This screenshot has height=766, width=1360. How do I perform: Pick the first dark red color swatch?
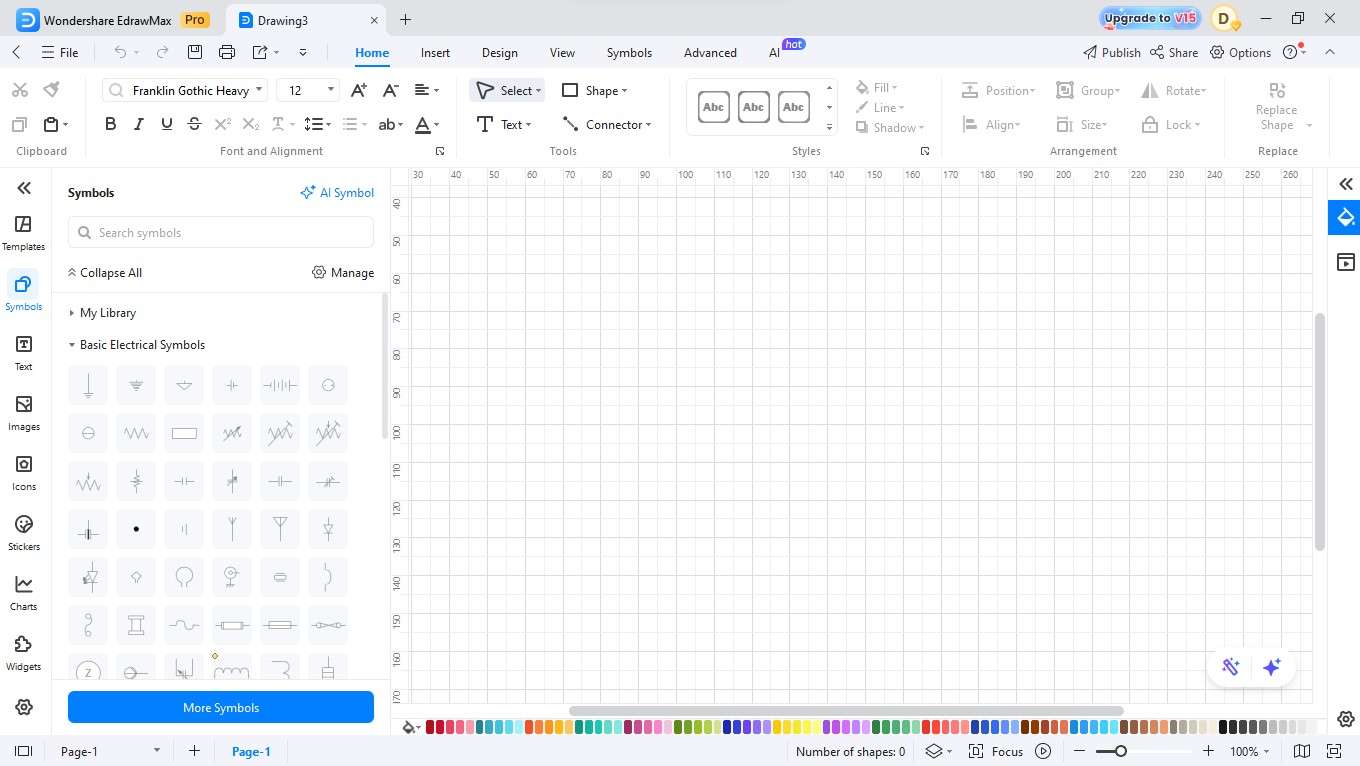tap(430, 727)
